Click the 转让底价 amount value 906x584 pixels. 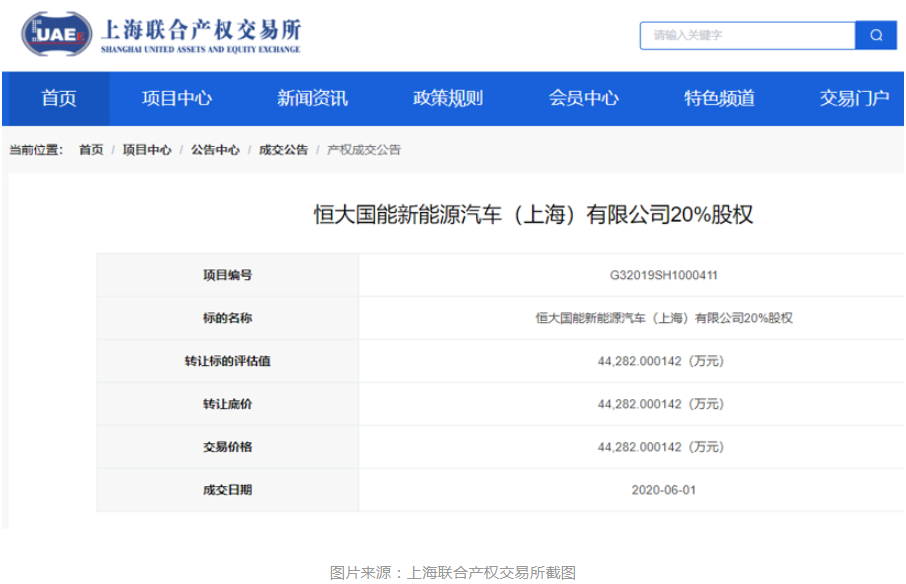tap(660, 404)
